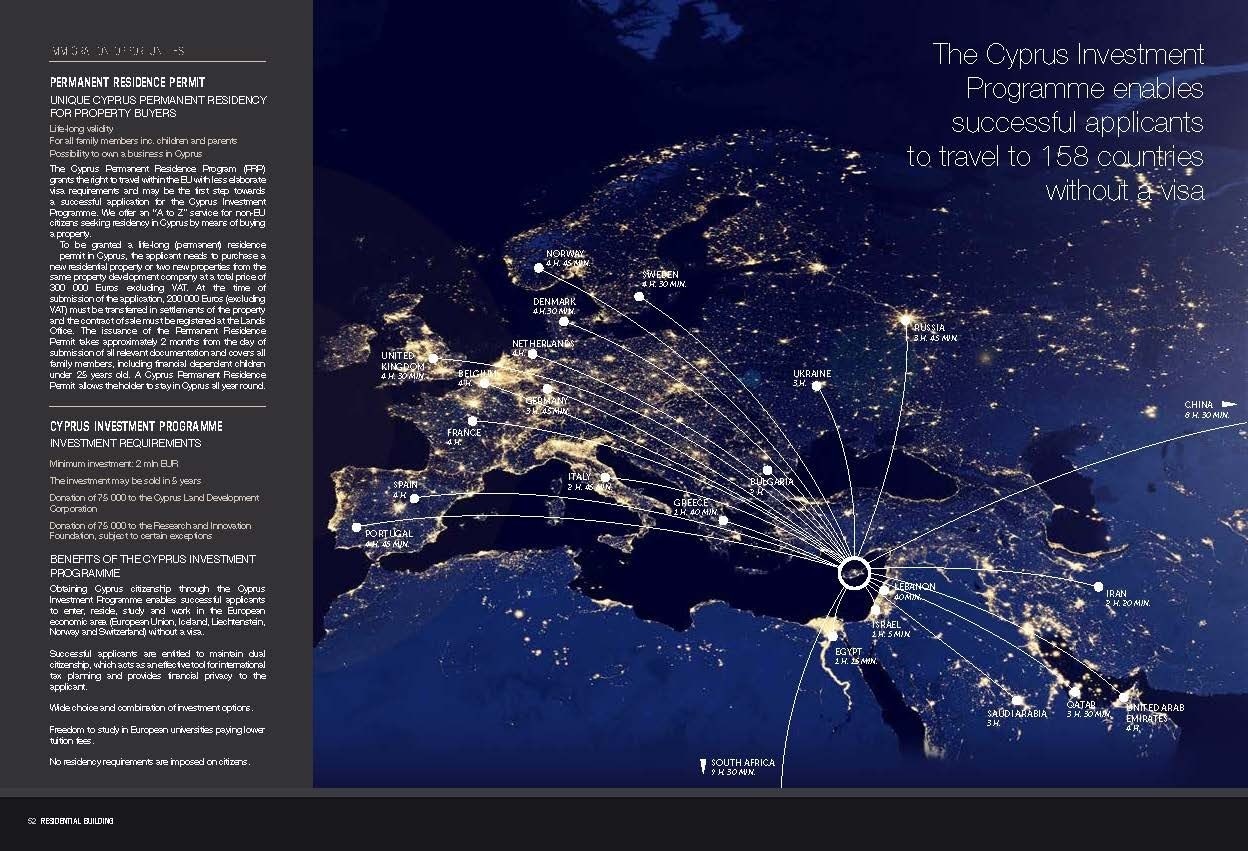Click the China arrow marker
The width and height of the screenshot is (1248, 851).
1229,405
